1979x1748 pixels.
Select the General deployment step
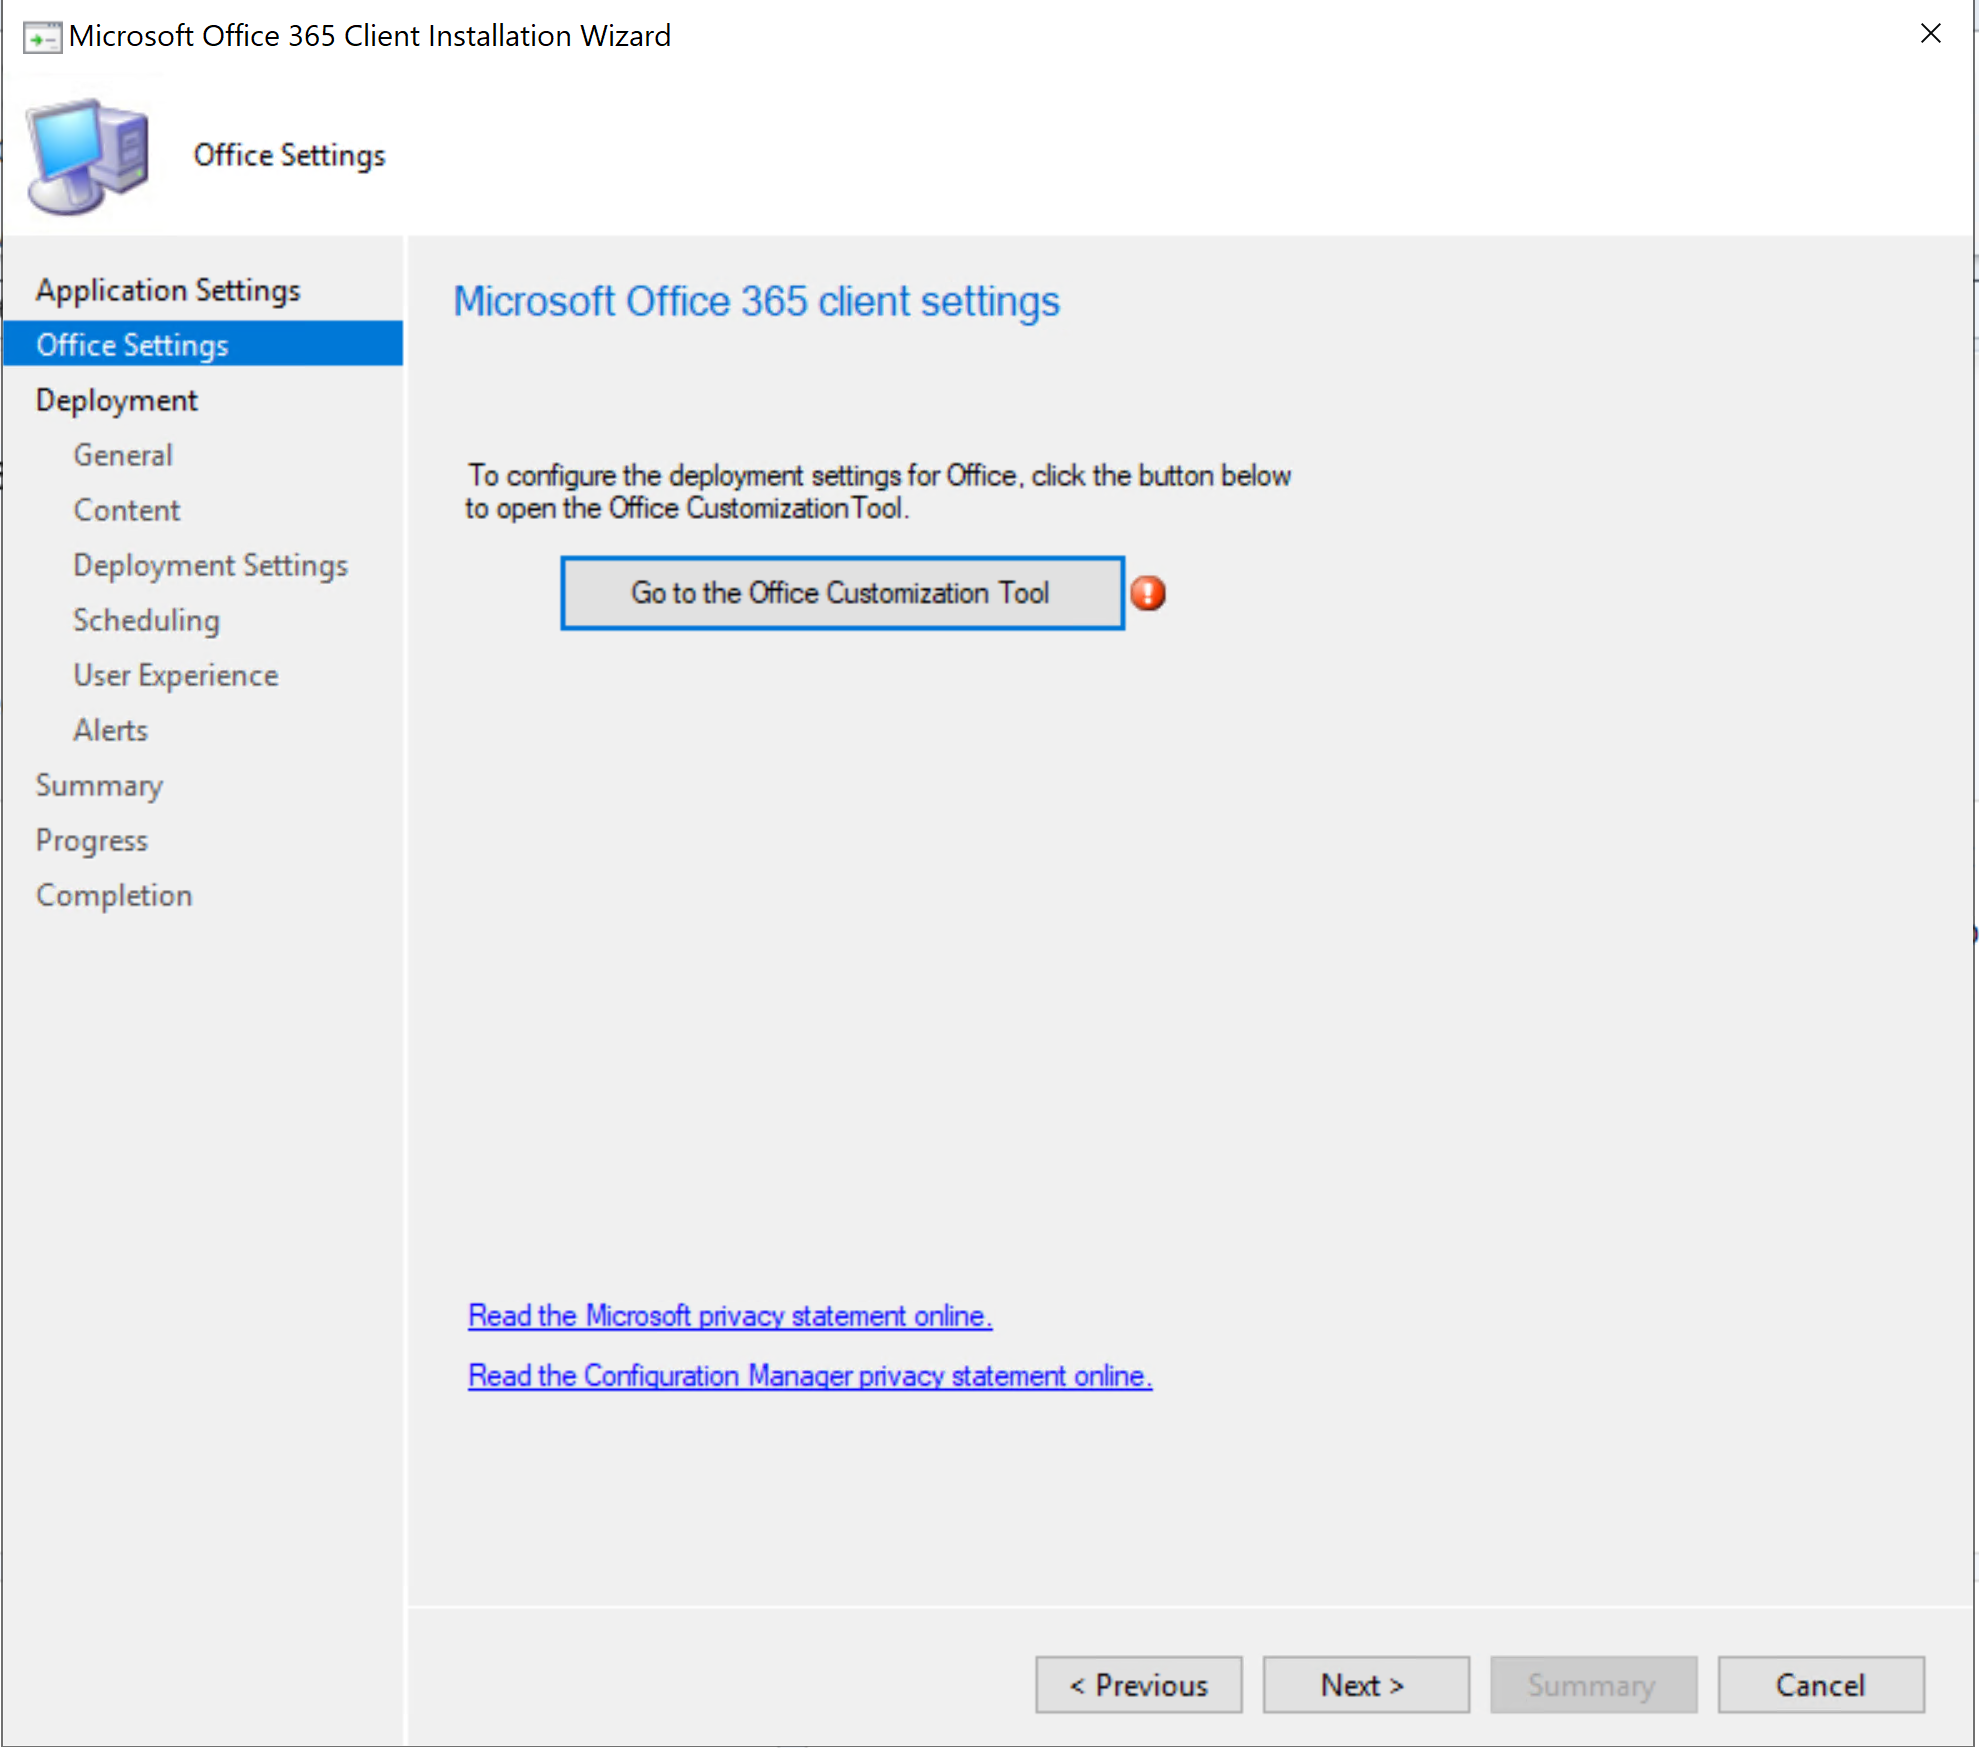point(122,454)
